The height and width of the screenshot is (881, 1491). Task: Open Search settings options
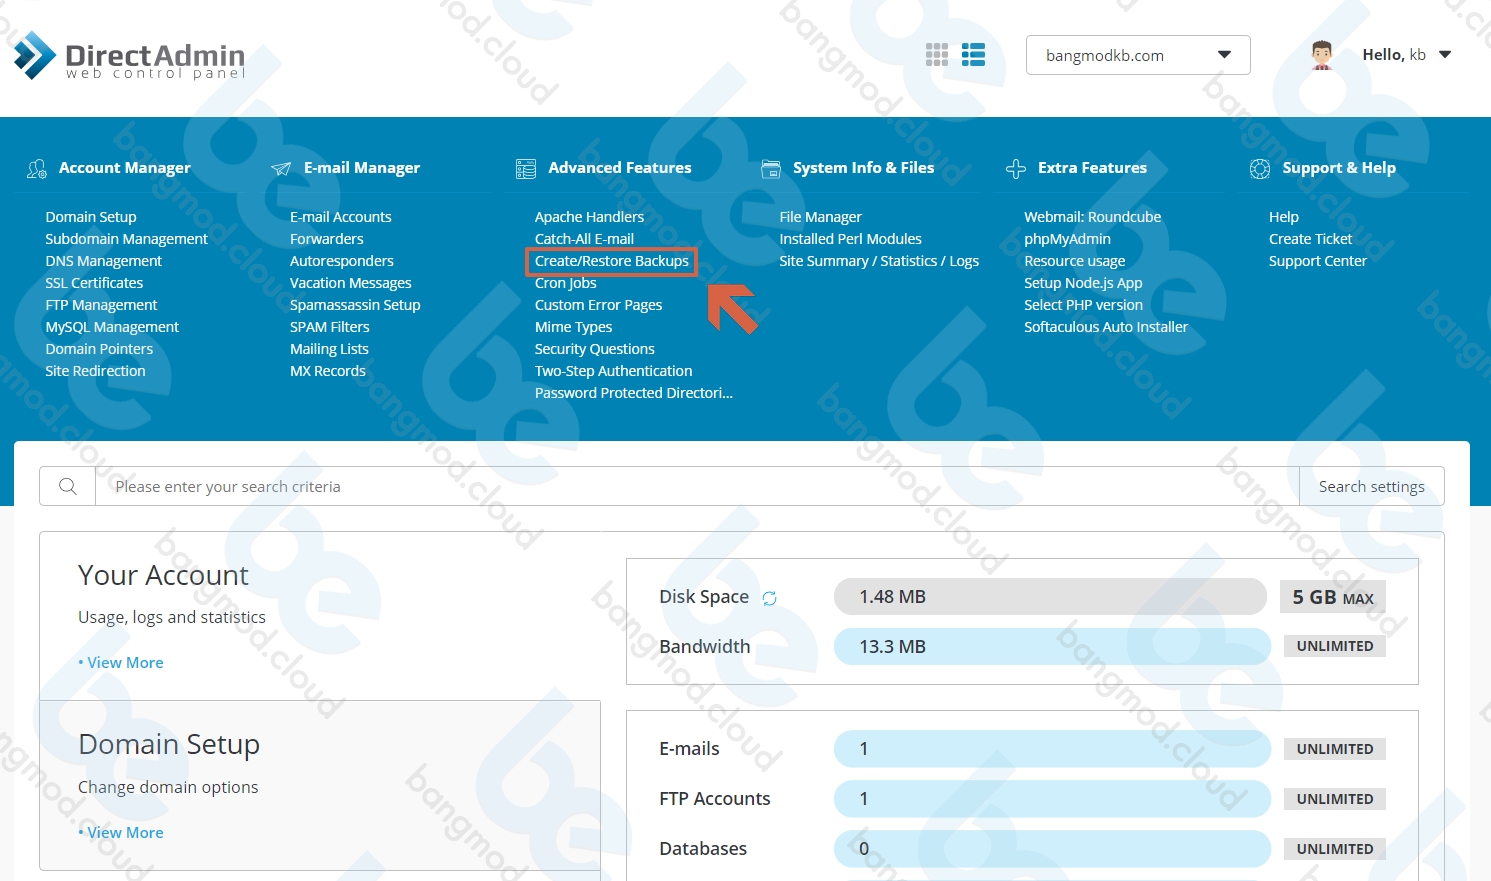[1371, 487]
